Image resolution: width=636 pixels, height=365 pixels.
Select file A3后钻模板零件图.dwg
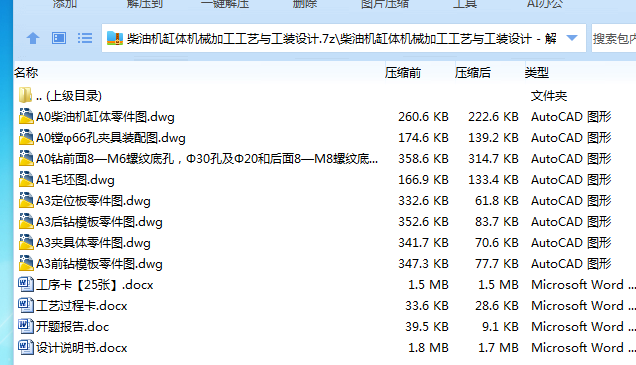[99, 222]
